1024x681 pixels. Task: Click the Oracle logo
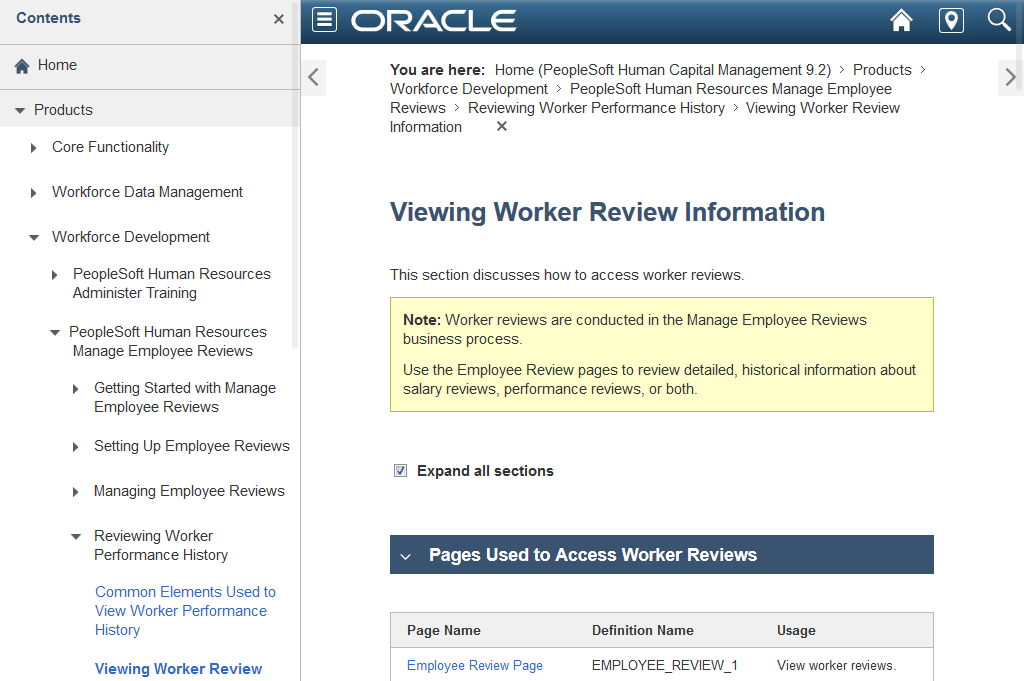[x=434, y=20]
